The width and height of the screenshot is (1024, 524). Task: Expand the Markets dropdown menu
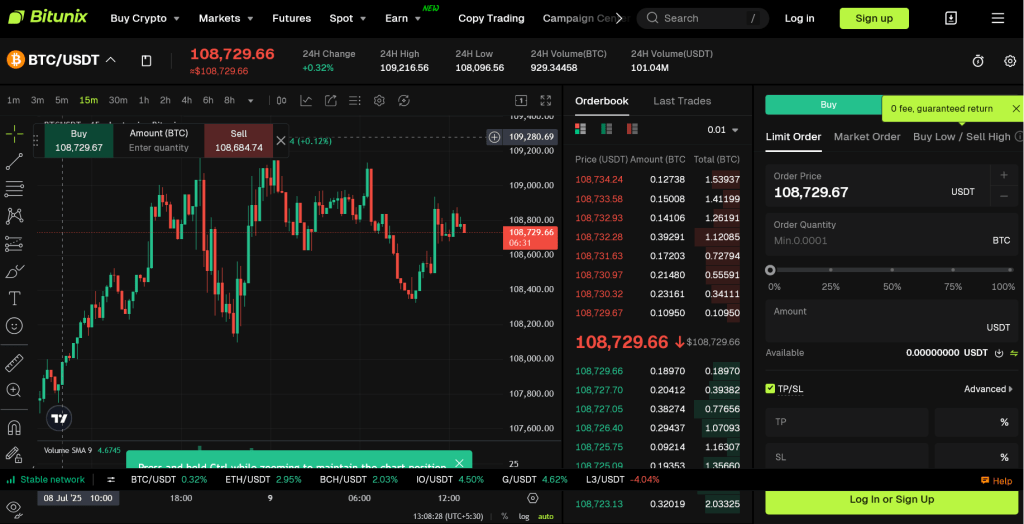226,18
